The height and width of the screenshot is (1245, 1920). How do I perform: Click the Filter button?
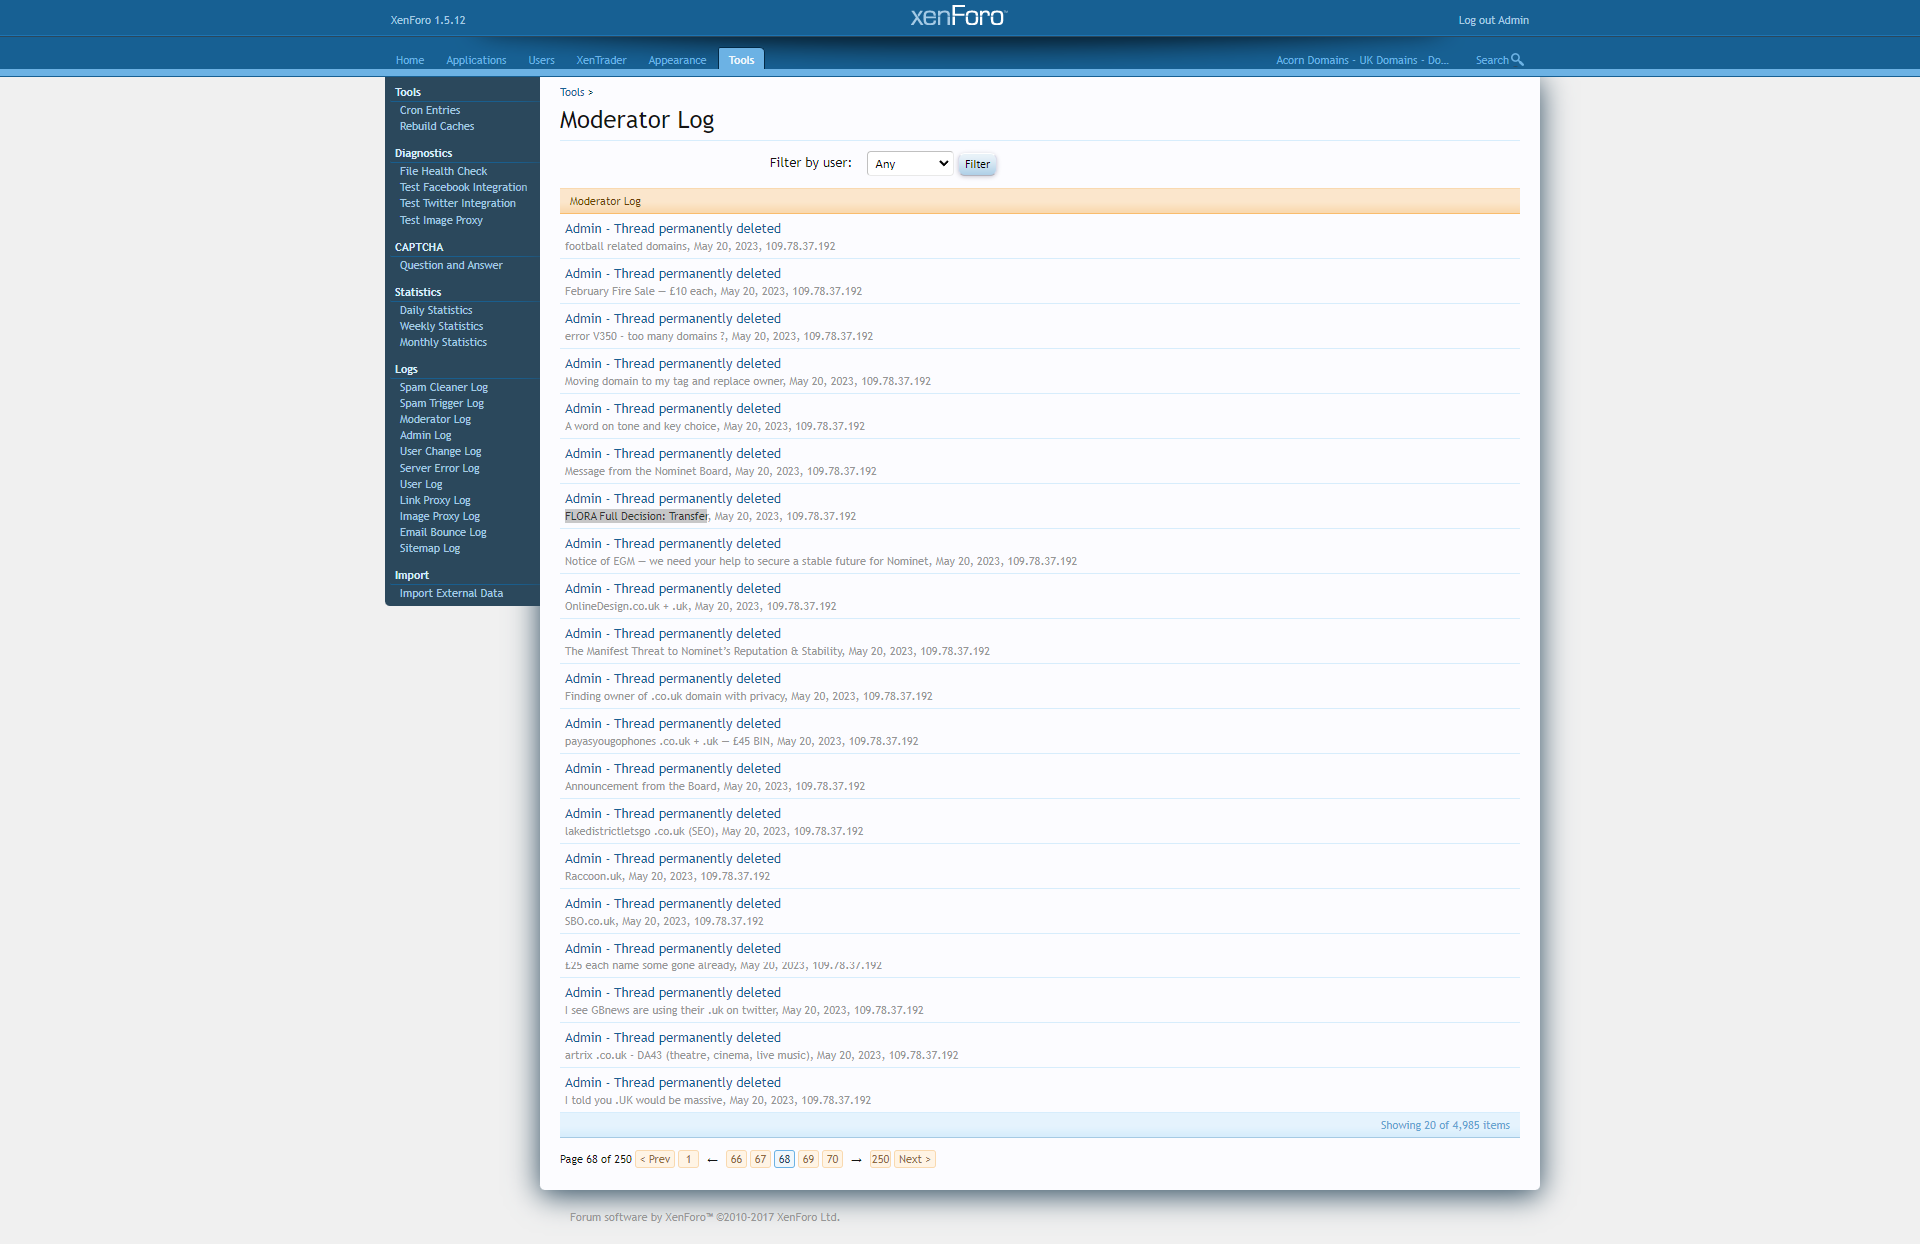tap(977, 164)
